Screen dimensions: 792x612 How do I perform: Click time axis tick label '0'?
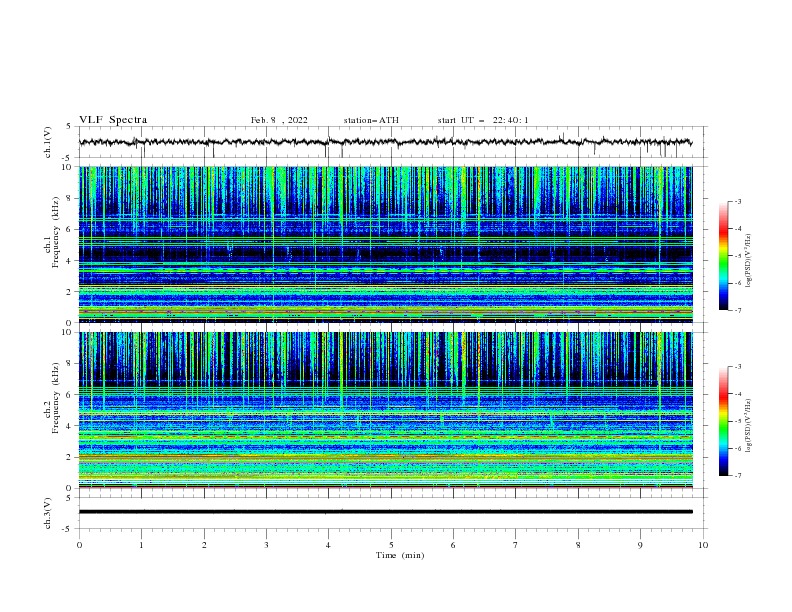click(x=79, y=545)
